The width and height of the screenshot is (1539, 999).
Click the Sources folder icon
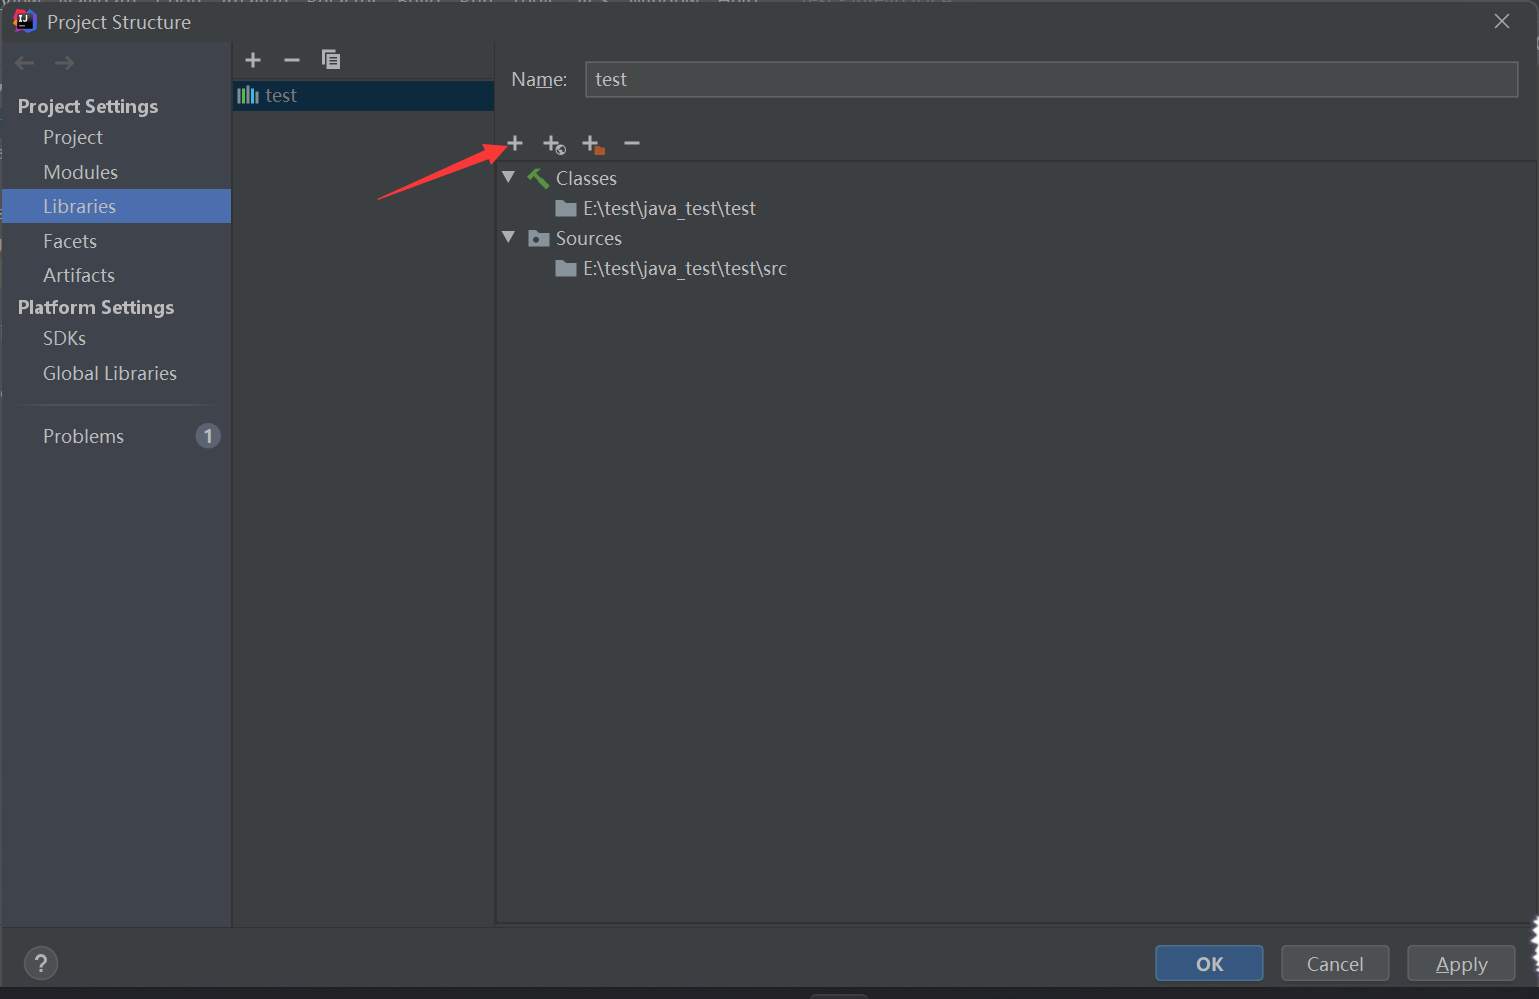[539, 238]
